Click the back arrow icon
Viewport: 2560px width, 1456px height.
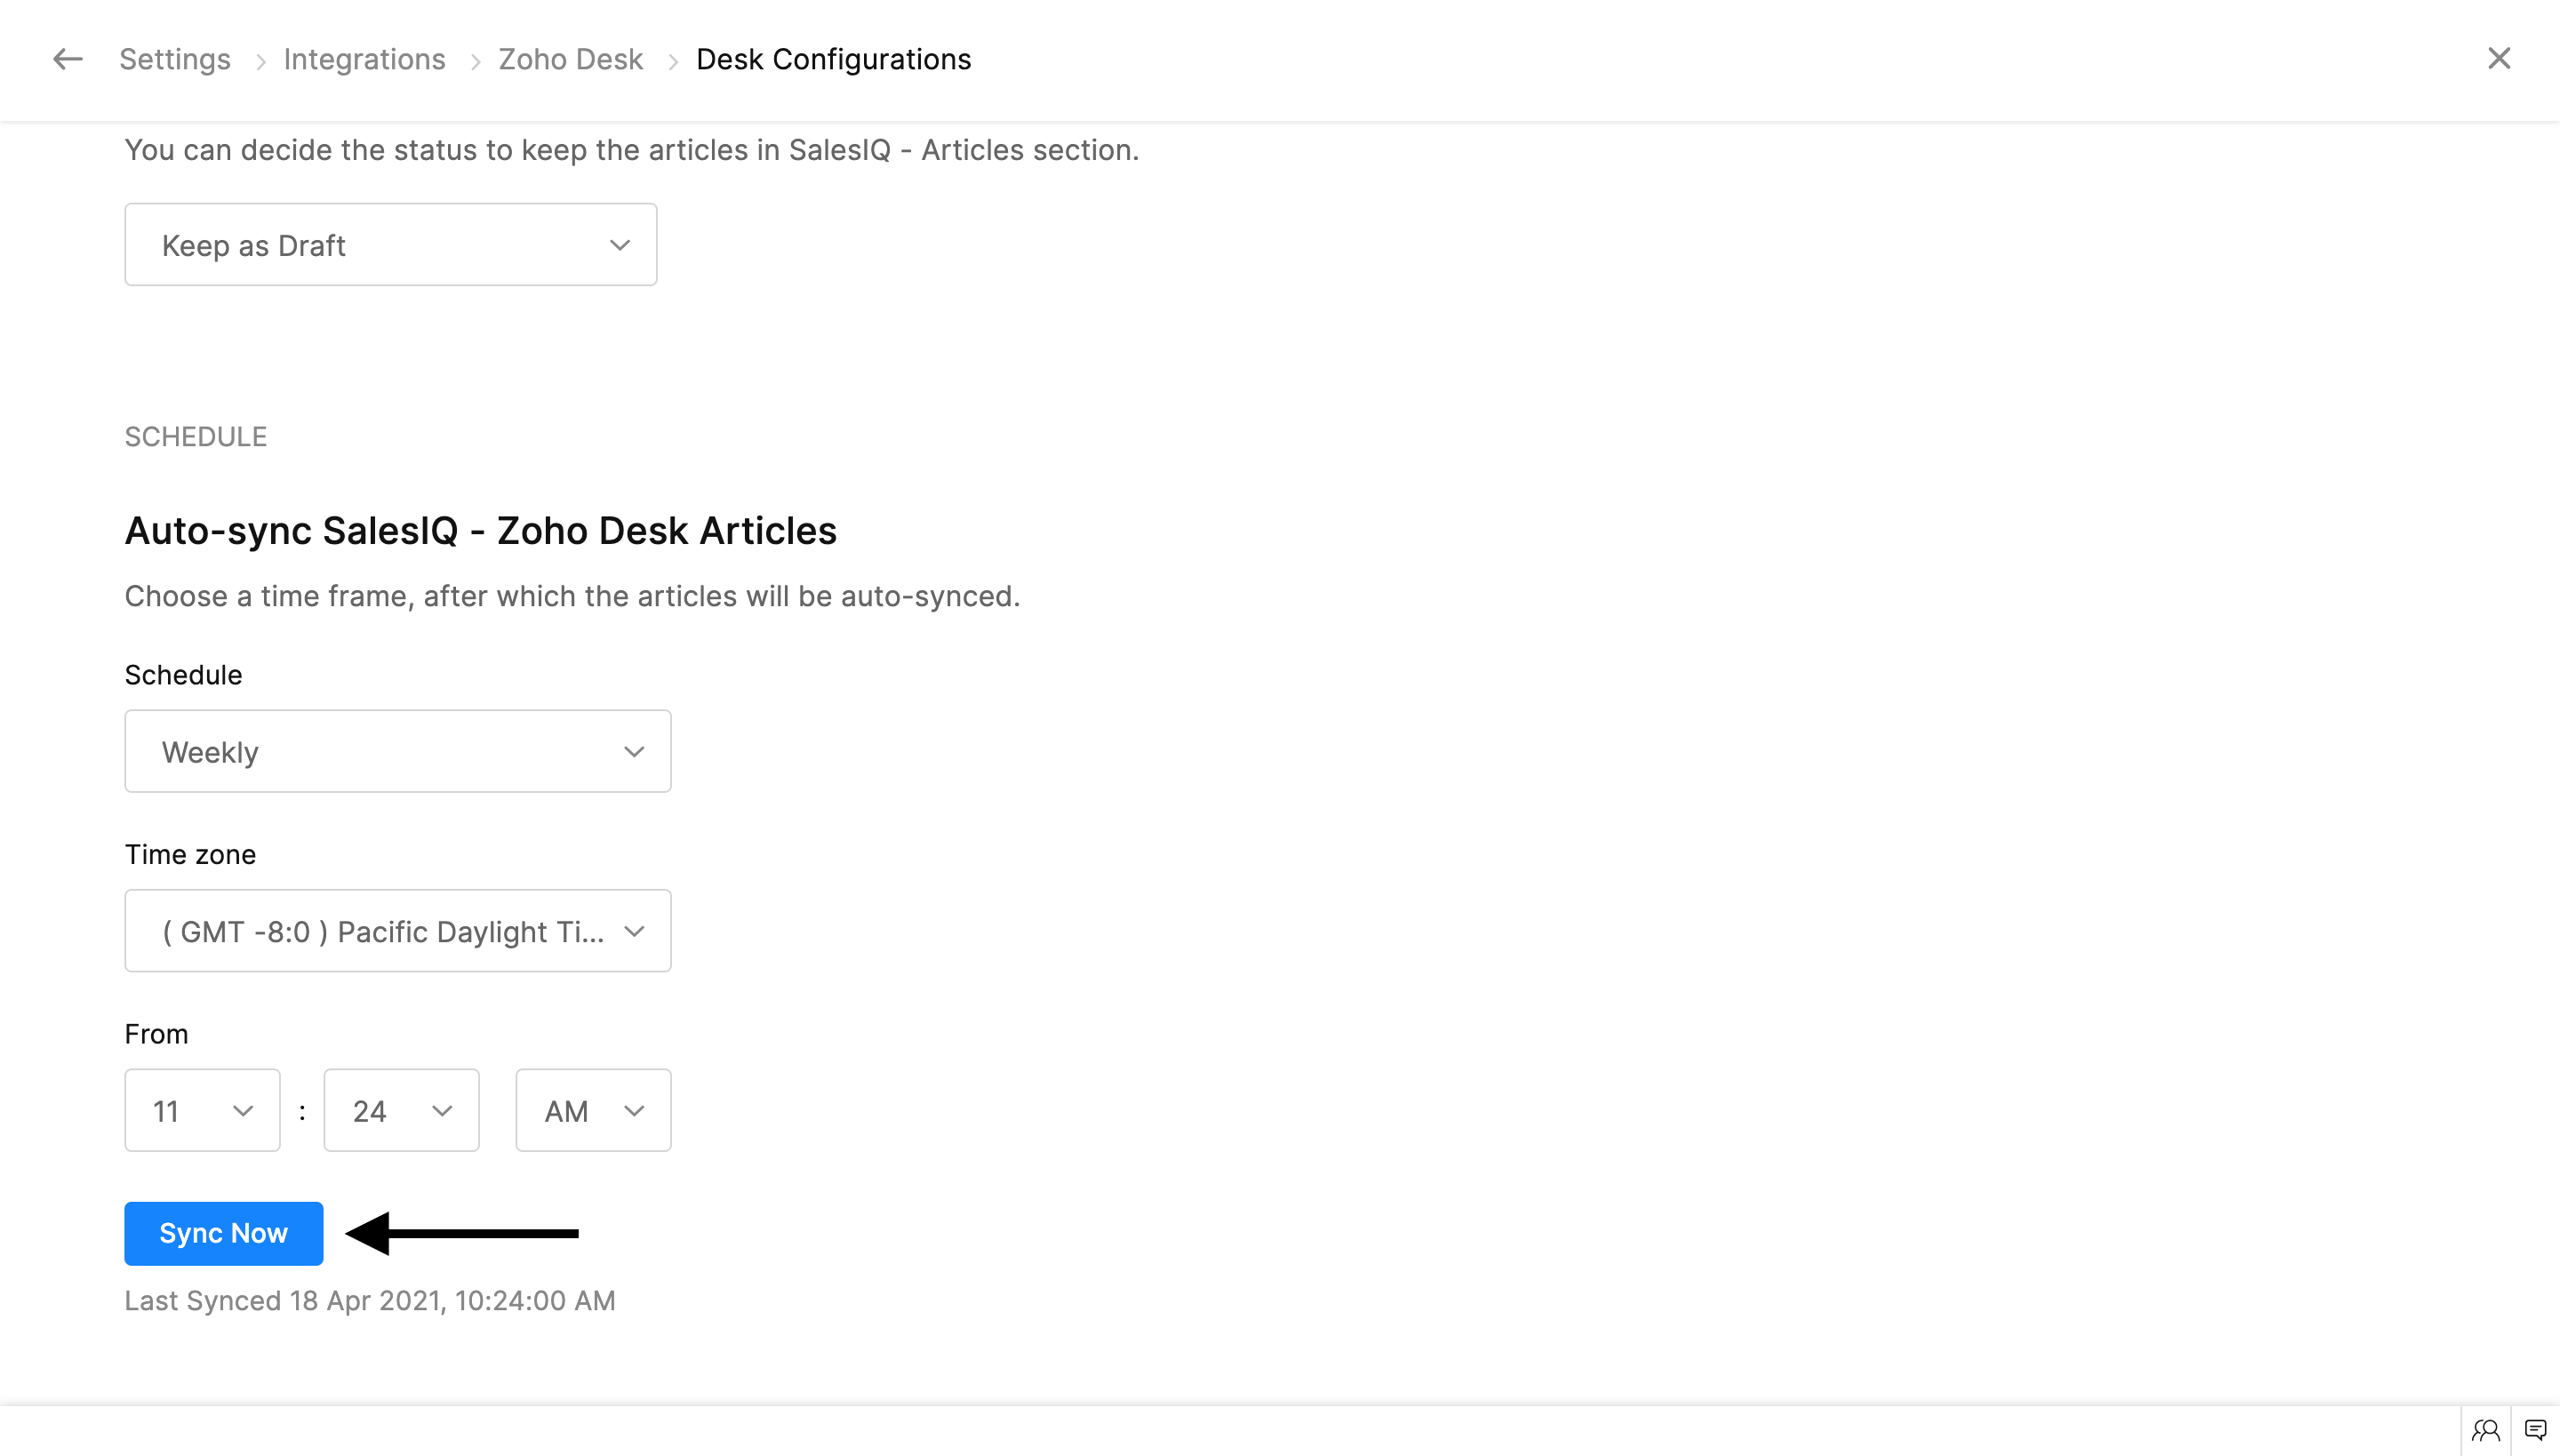(67, 59)
